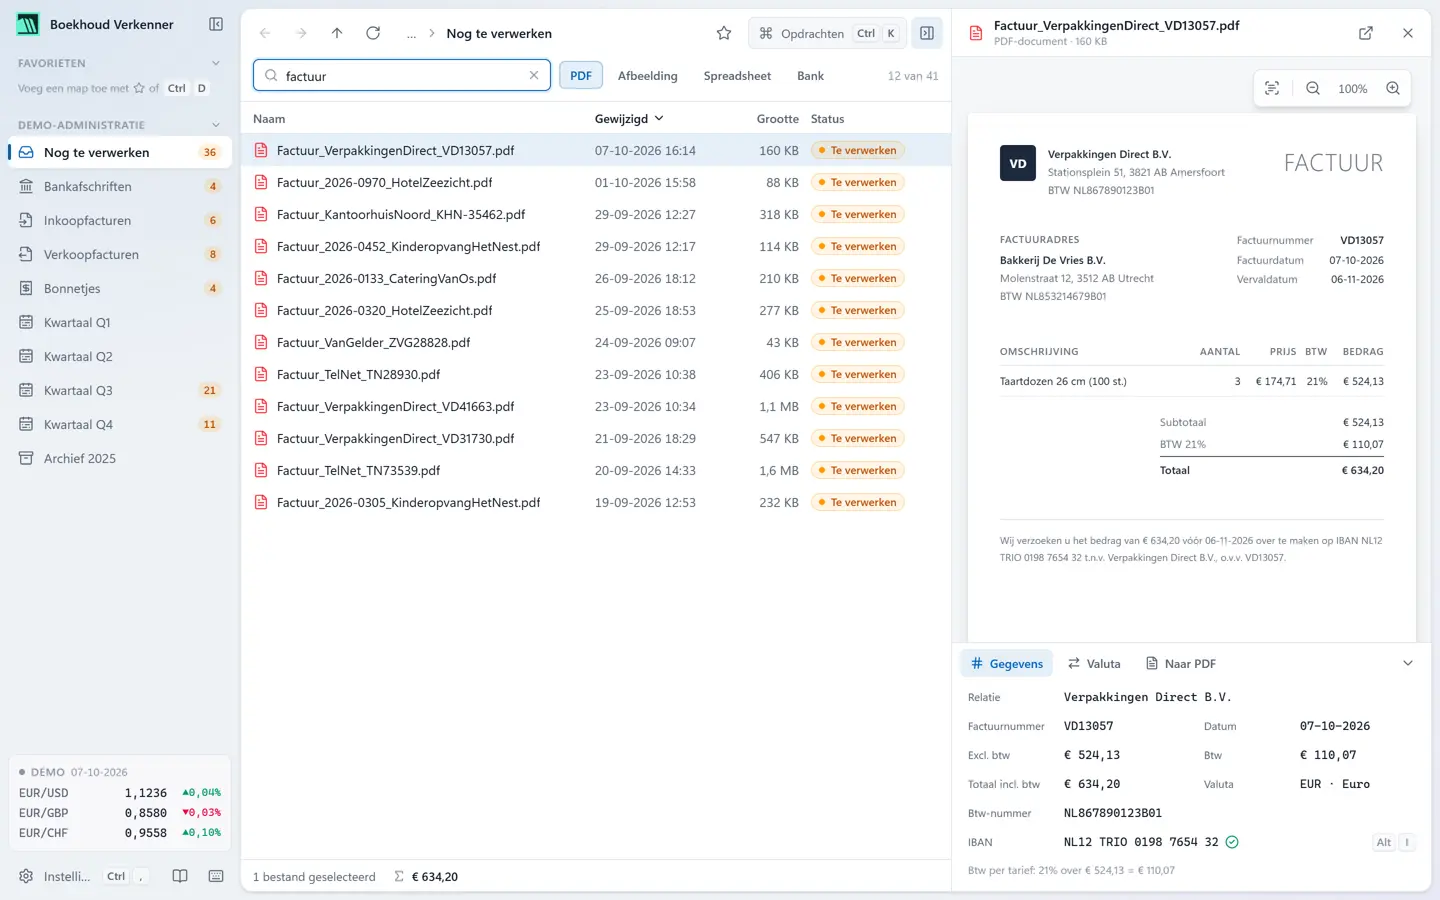1440x900 pixels.
Task: Collapse the details panel chevron
Action: 1408,663
